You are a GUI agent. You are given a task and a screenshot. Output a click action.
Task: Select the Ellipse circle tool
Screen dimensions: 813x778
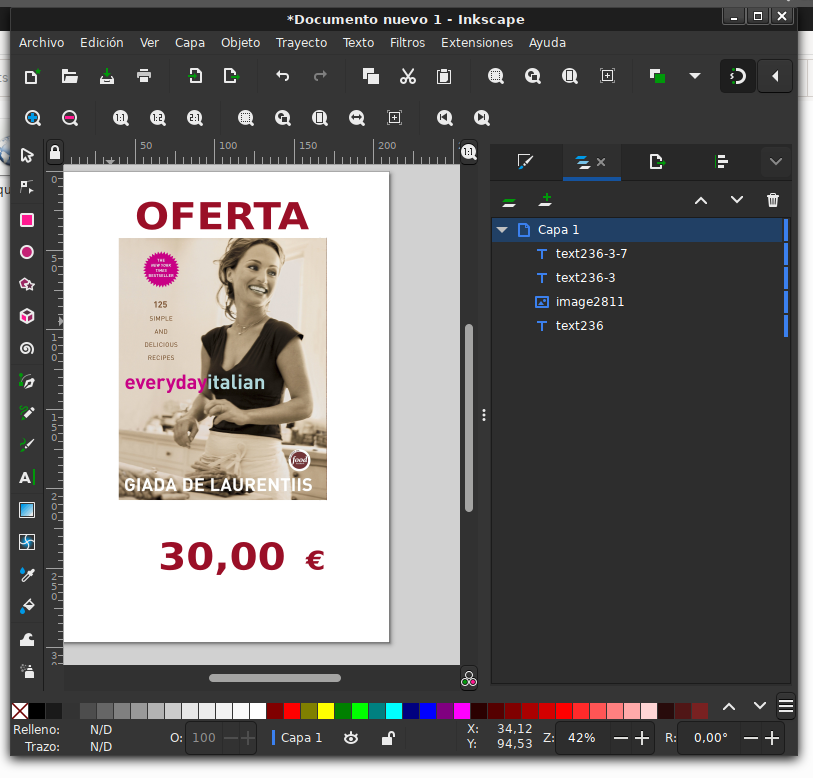pos(27,252)
